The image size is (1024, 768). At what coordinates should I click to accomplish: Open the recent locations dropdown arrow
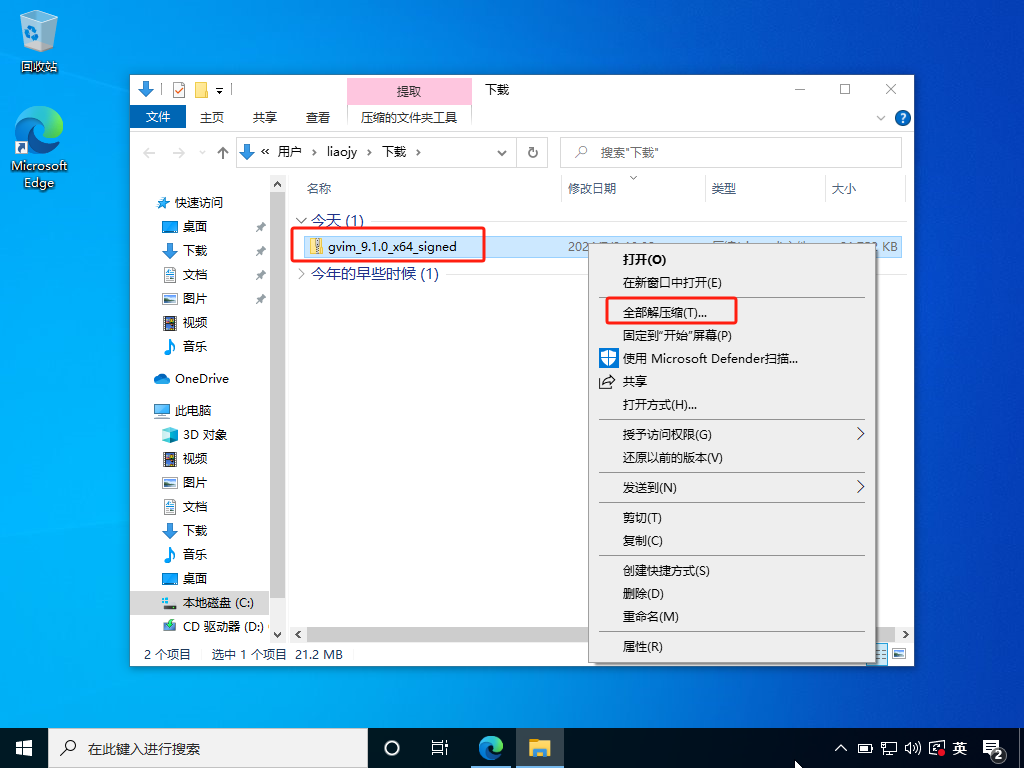(x=202, y=153)
